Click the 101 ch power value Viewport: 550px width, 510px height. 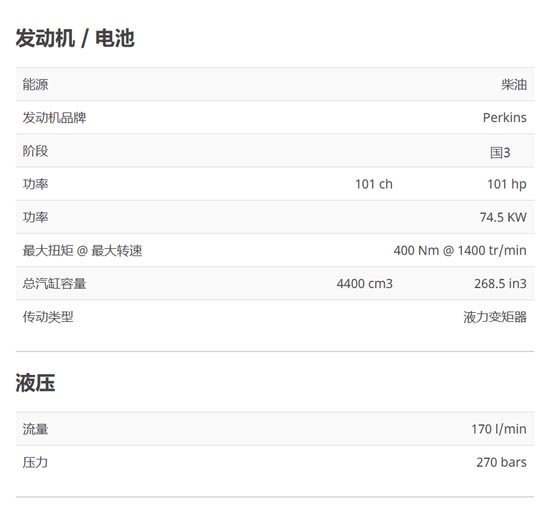(374, 184)
